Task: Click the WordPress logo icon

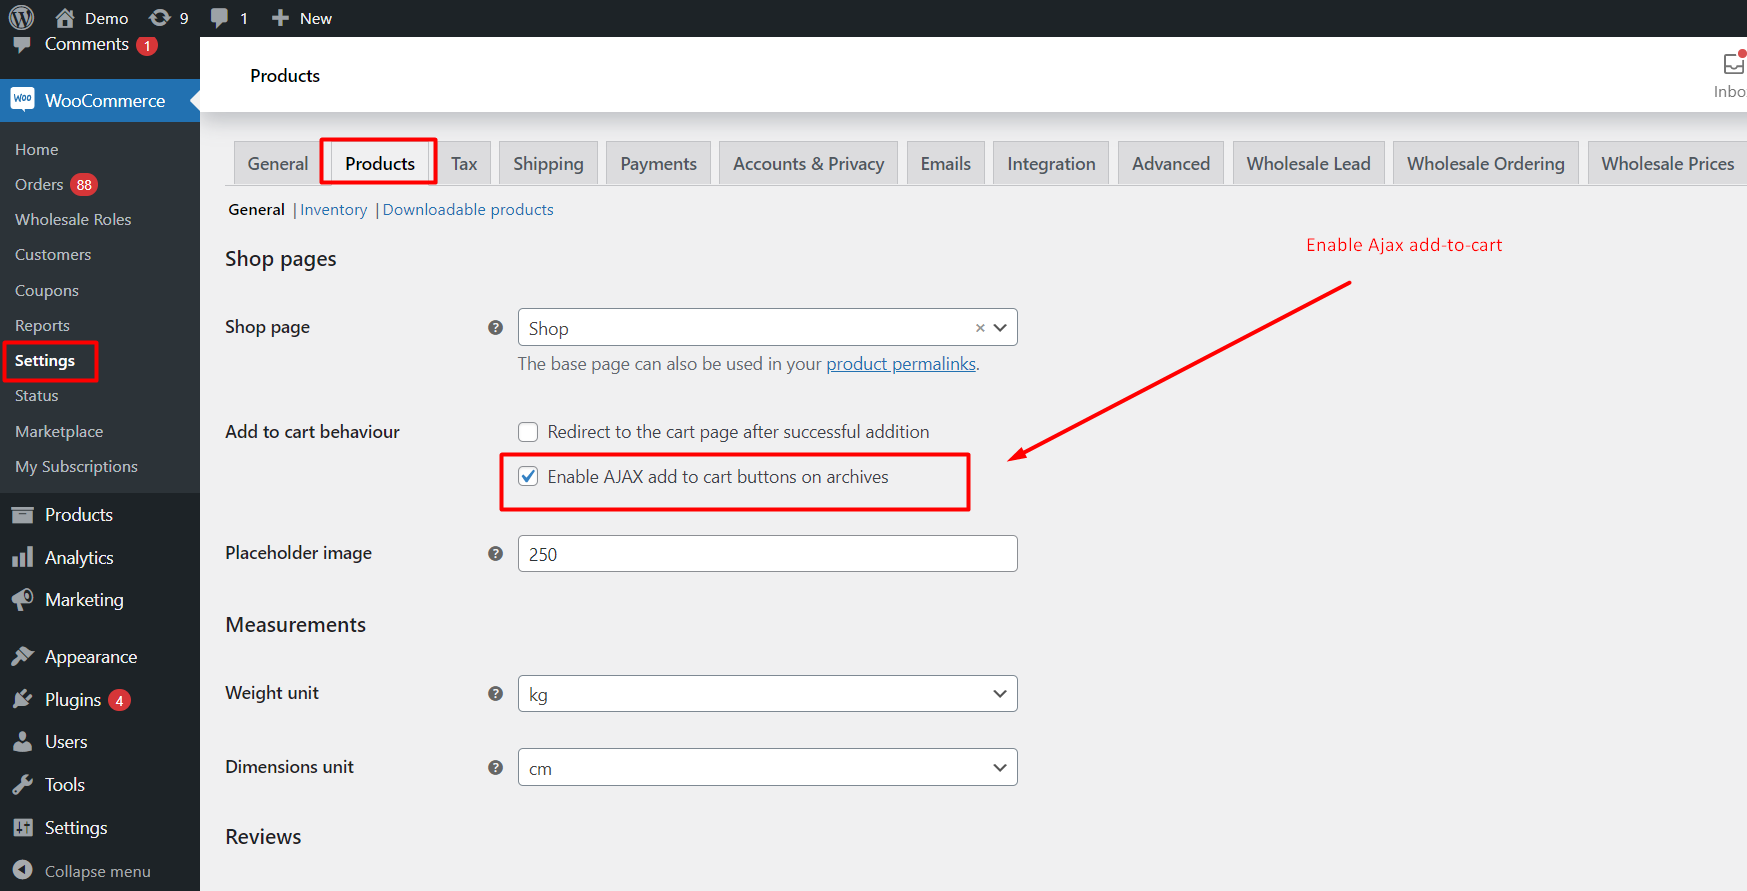Action: pos(22,17)
